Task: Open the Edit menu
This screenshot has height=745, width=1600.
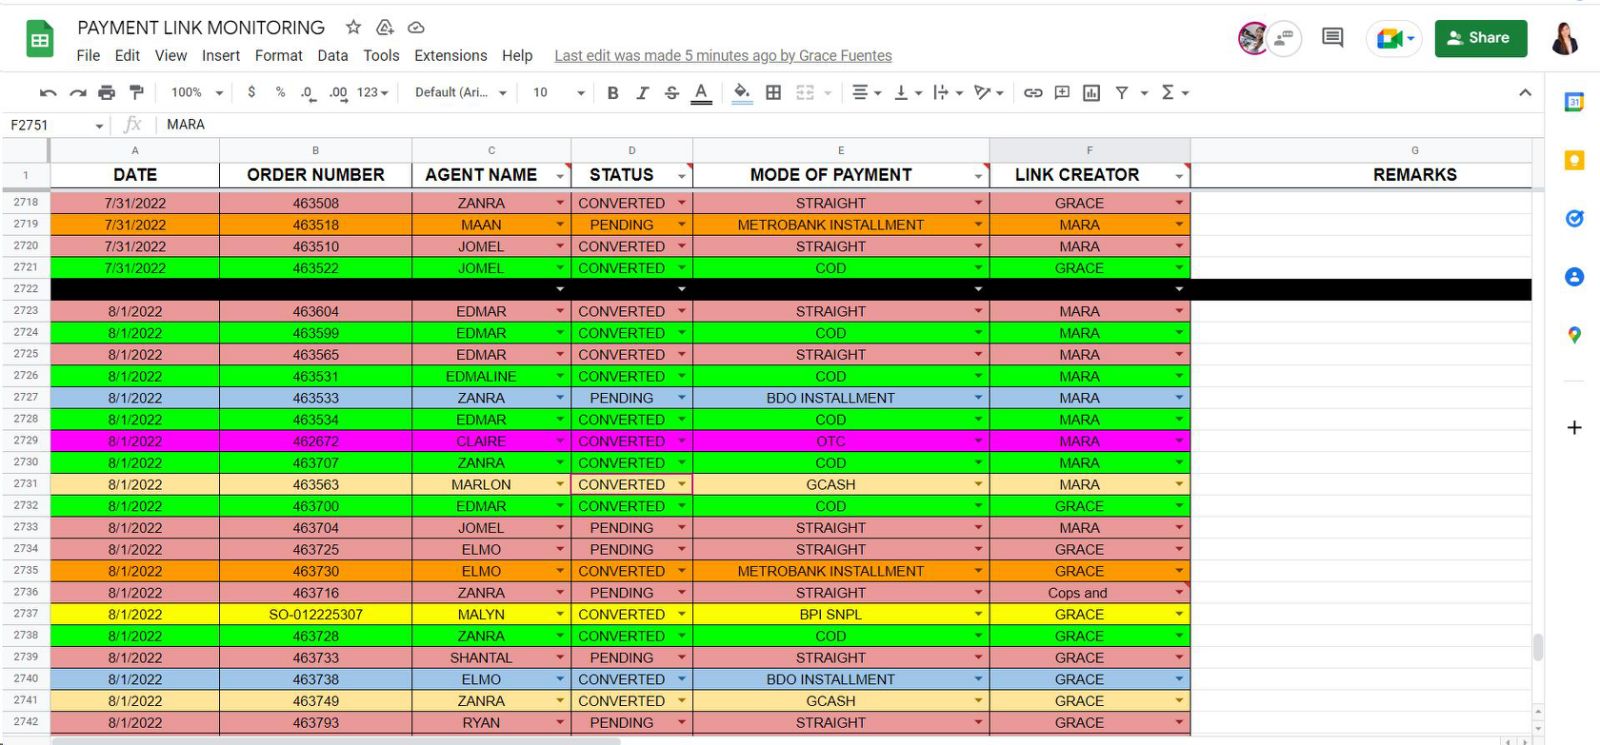Action: 127,56
